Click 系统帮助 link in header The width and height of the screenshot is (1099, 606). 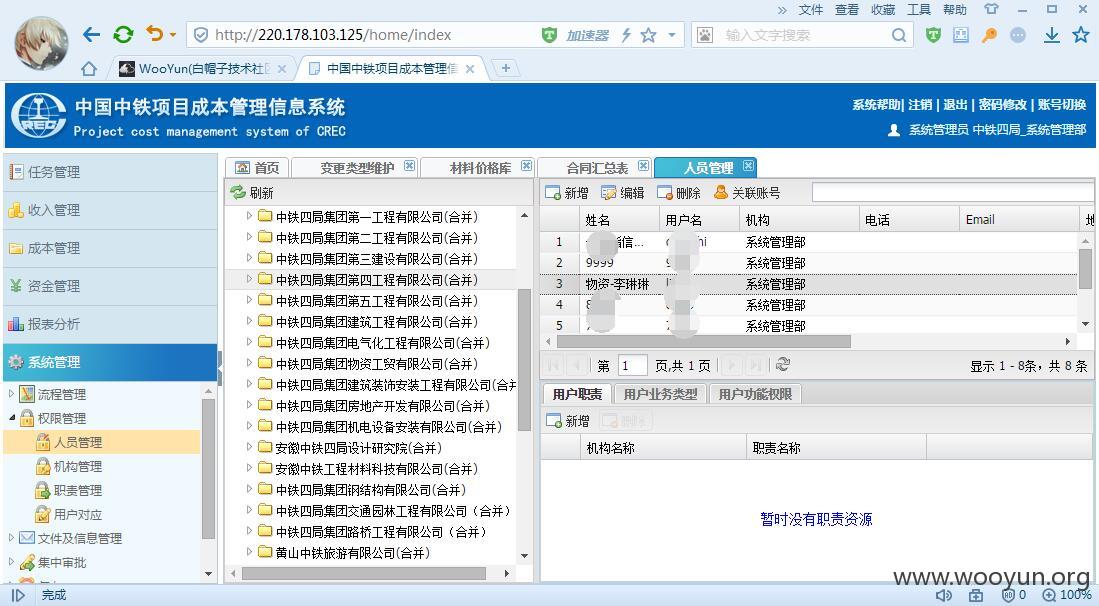[x=876, y=104]
